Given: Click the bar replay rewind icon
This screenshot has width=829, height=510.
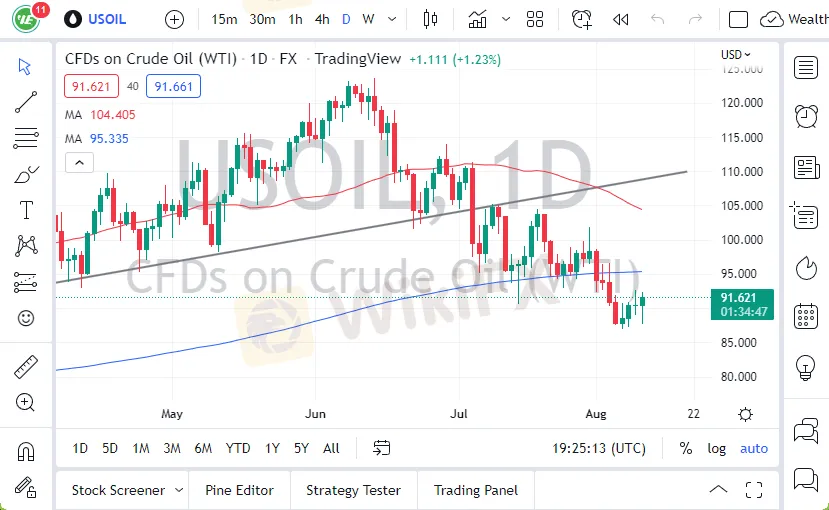Looking at the screenshot, I should coord(621,19).
